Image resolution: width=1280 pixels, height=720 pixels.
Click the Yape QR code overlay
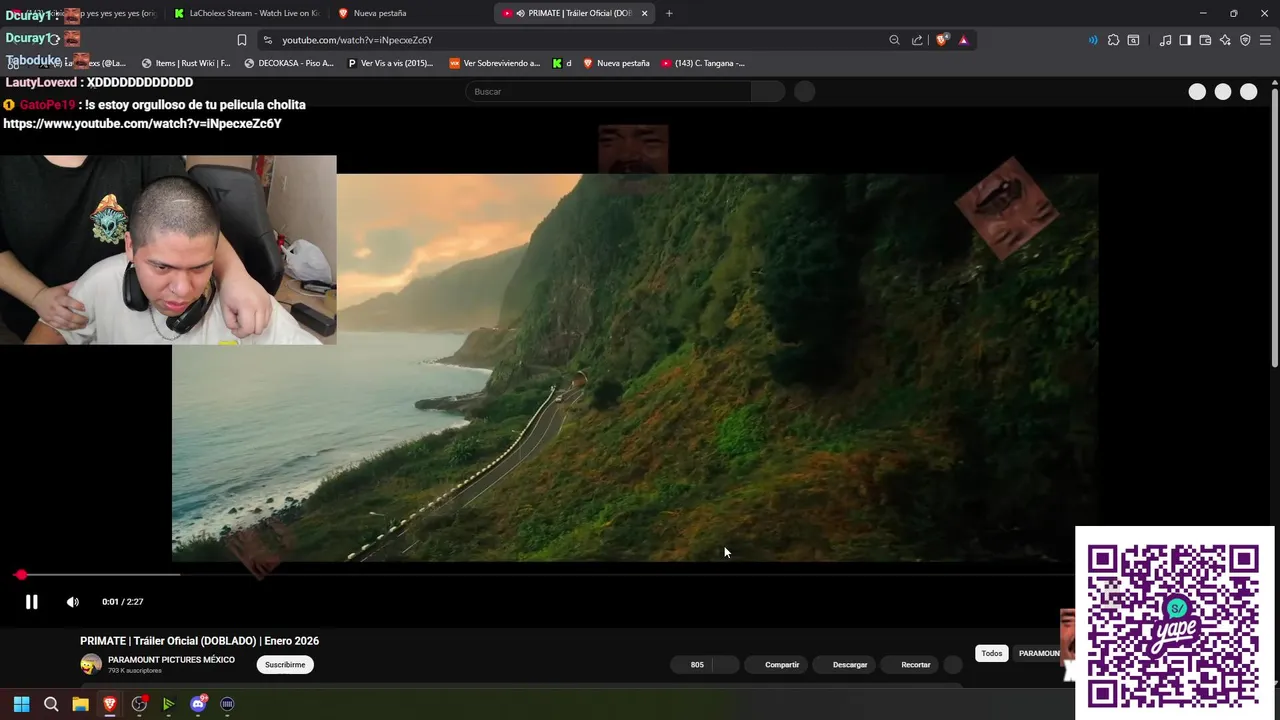[x=1175, y=625]
